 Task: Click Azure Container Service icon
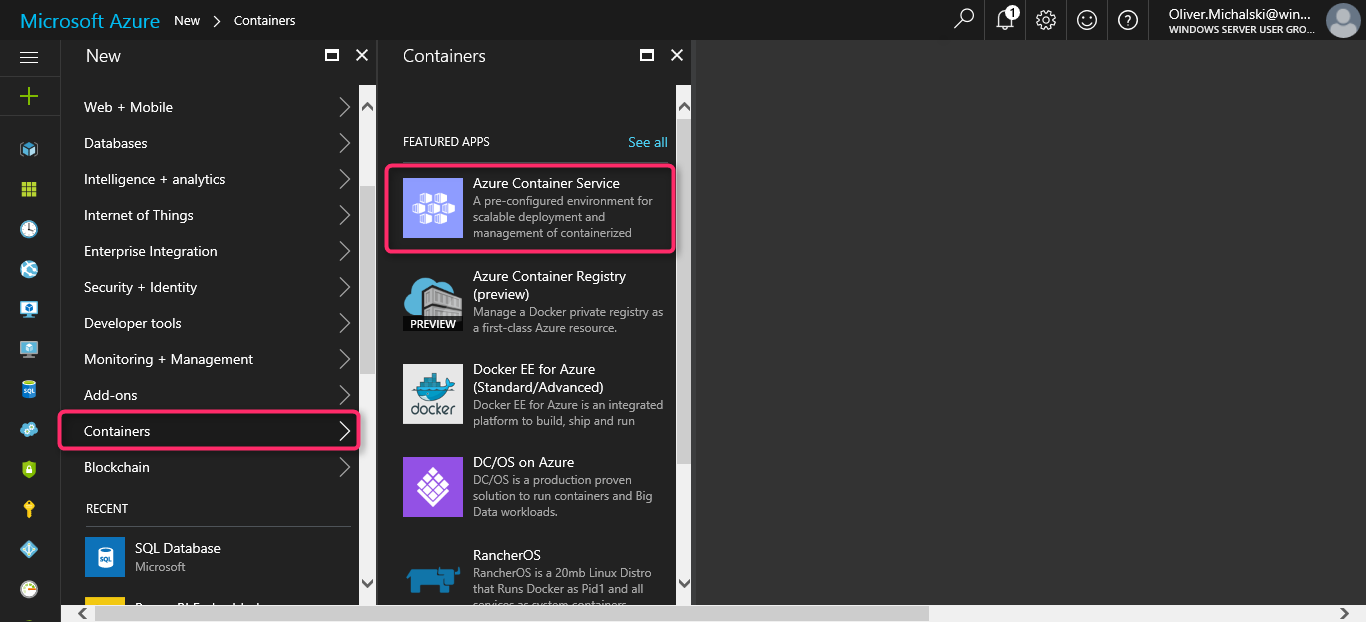pos(433,208)
